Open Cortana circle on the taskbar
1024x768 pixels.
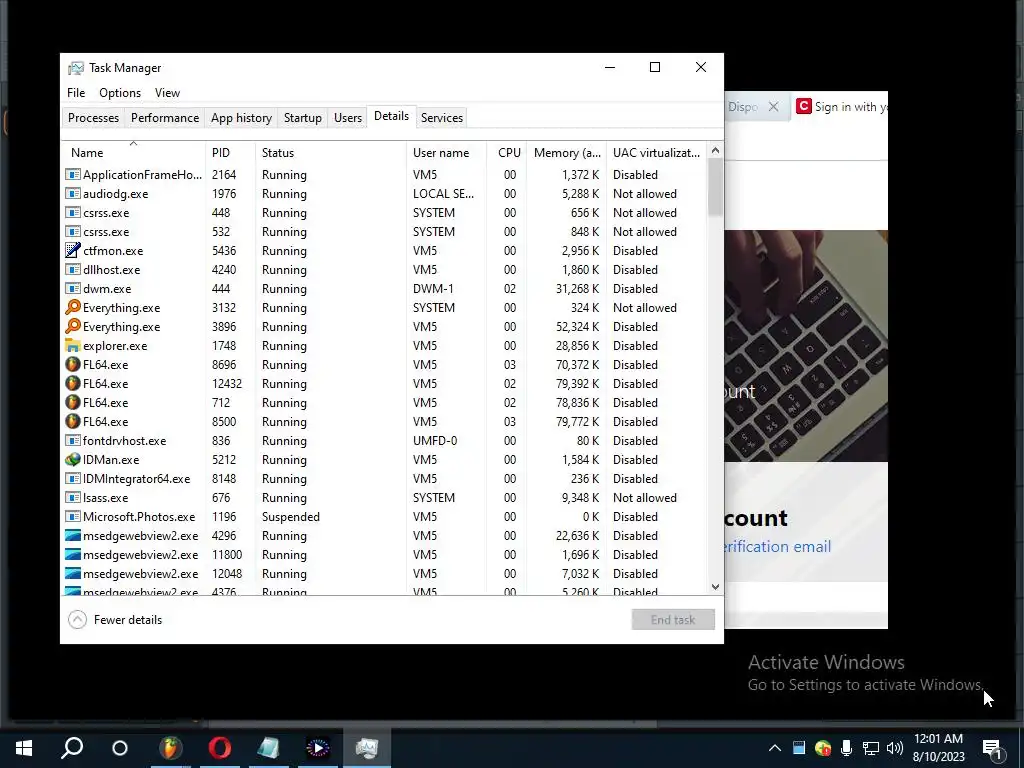tap(120, 748)
